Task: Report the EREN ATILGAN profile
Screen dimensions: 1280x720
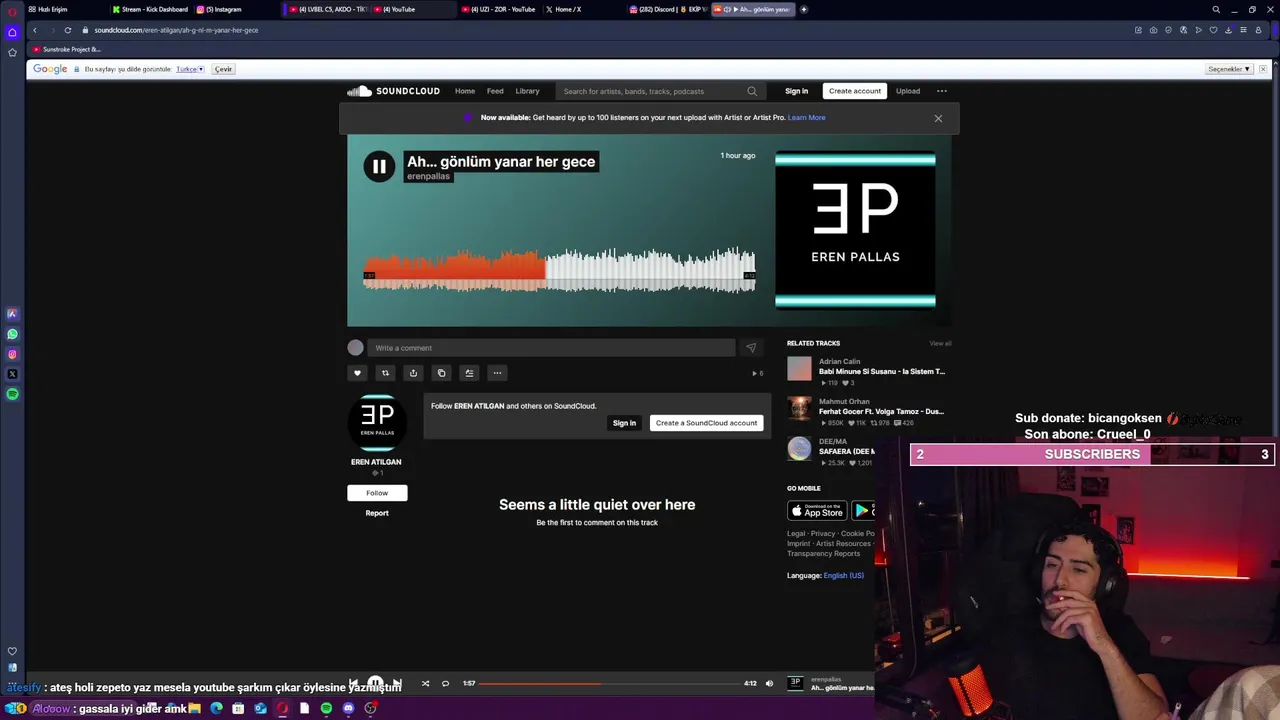Action: point(377,513)
